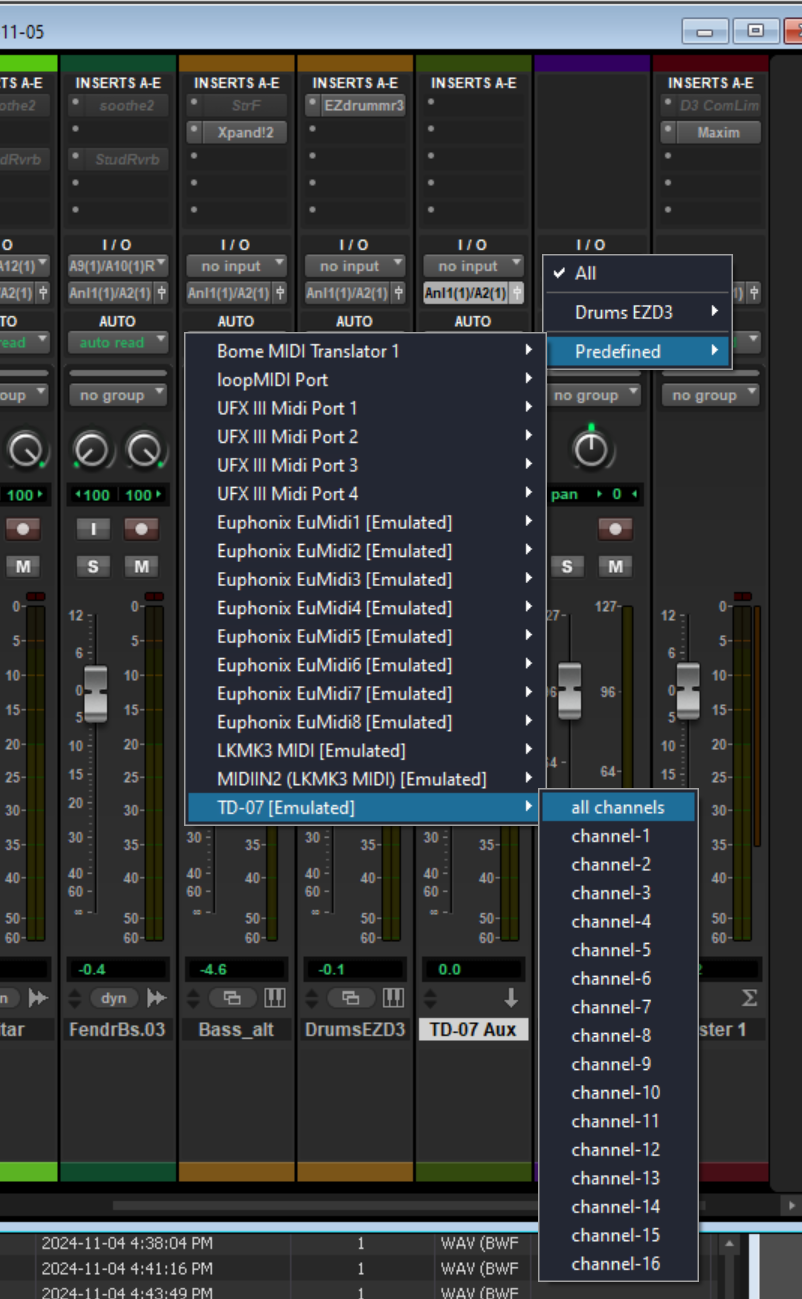Choose the loopMIDI Port menu entry
The image size is (802, 1299).
coord(272,380)
